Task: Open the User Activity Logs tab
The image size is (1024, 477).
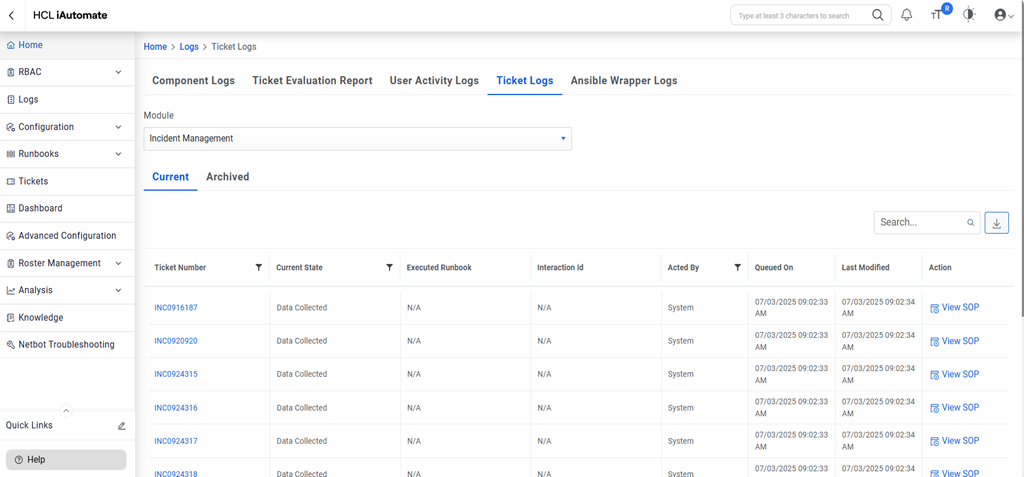Action: tap(434, 81)
